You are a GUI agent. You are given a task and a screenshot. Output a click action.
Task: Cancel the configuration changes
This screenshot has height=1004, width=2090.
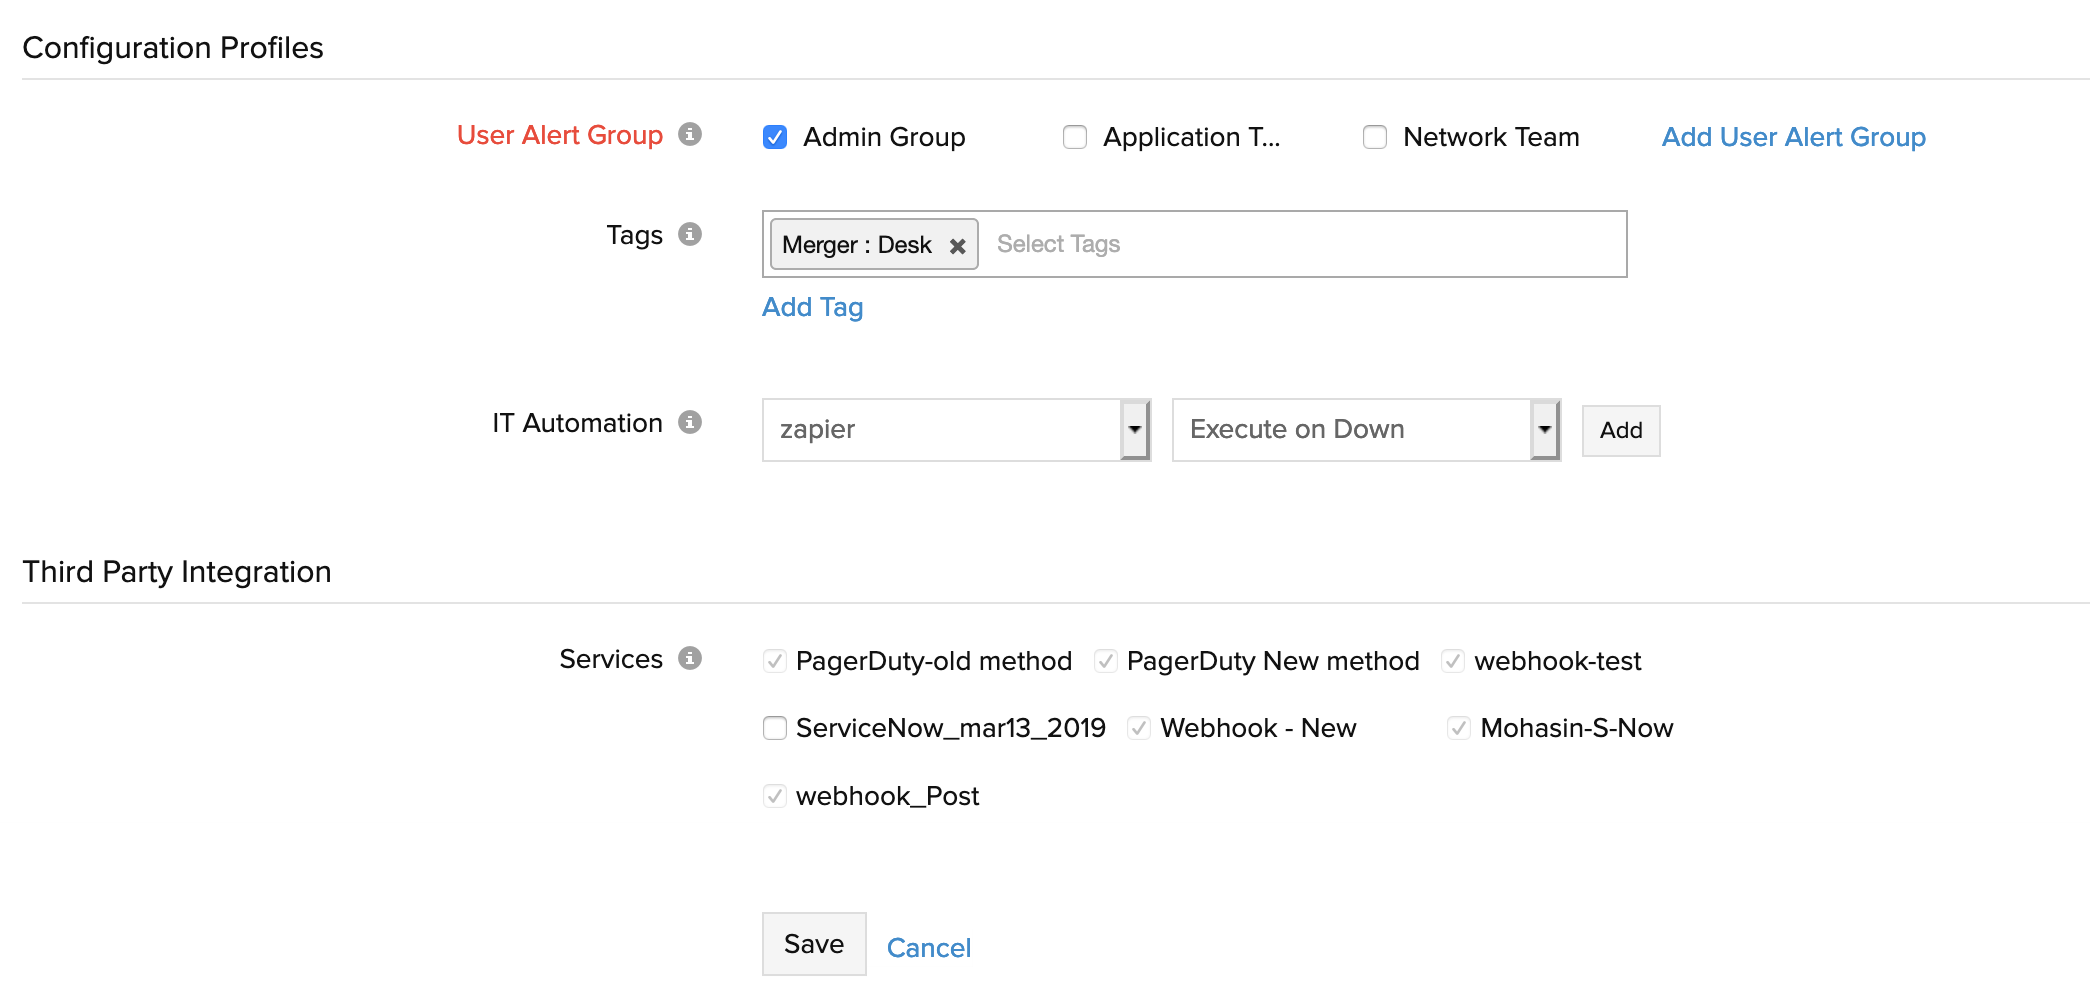coord(928,948)
